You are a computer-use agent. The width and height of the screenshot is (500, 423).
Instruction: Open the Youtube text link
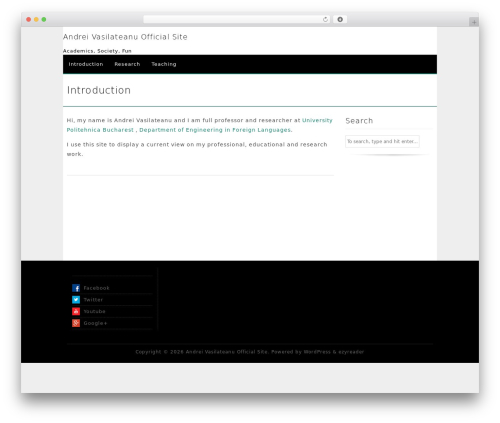click(94, 311)
